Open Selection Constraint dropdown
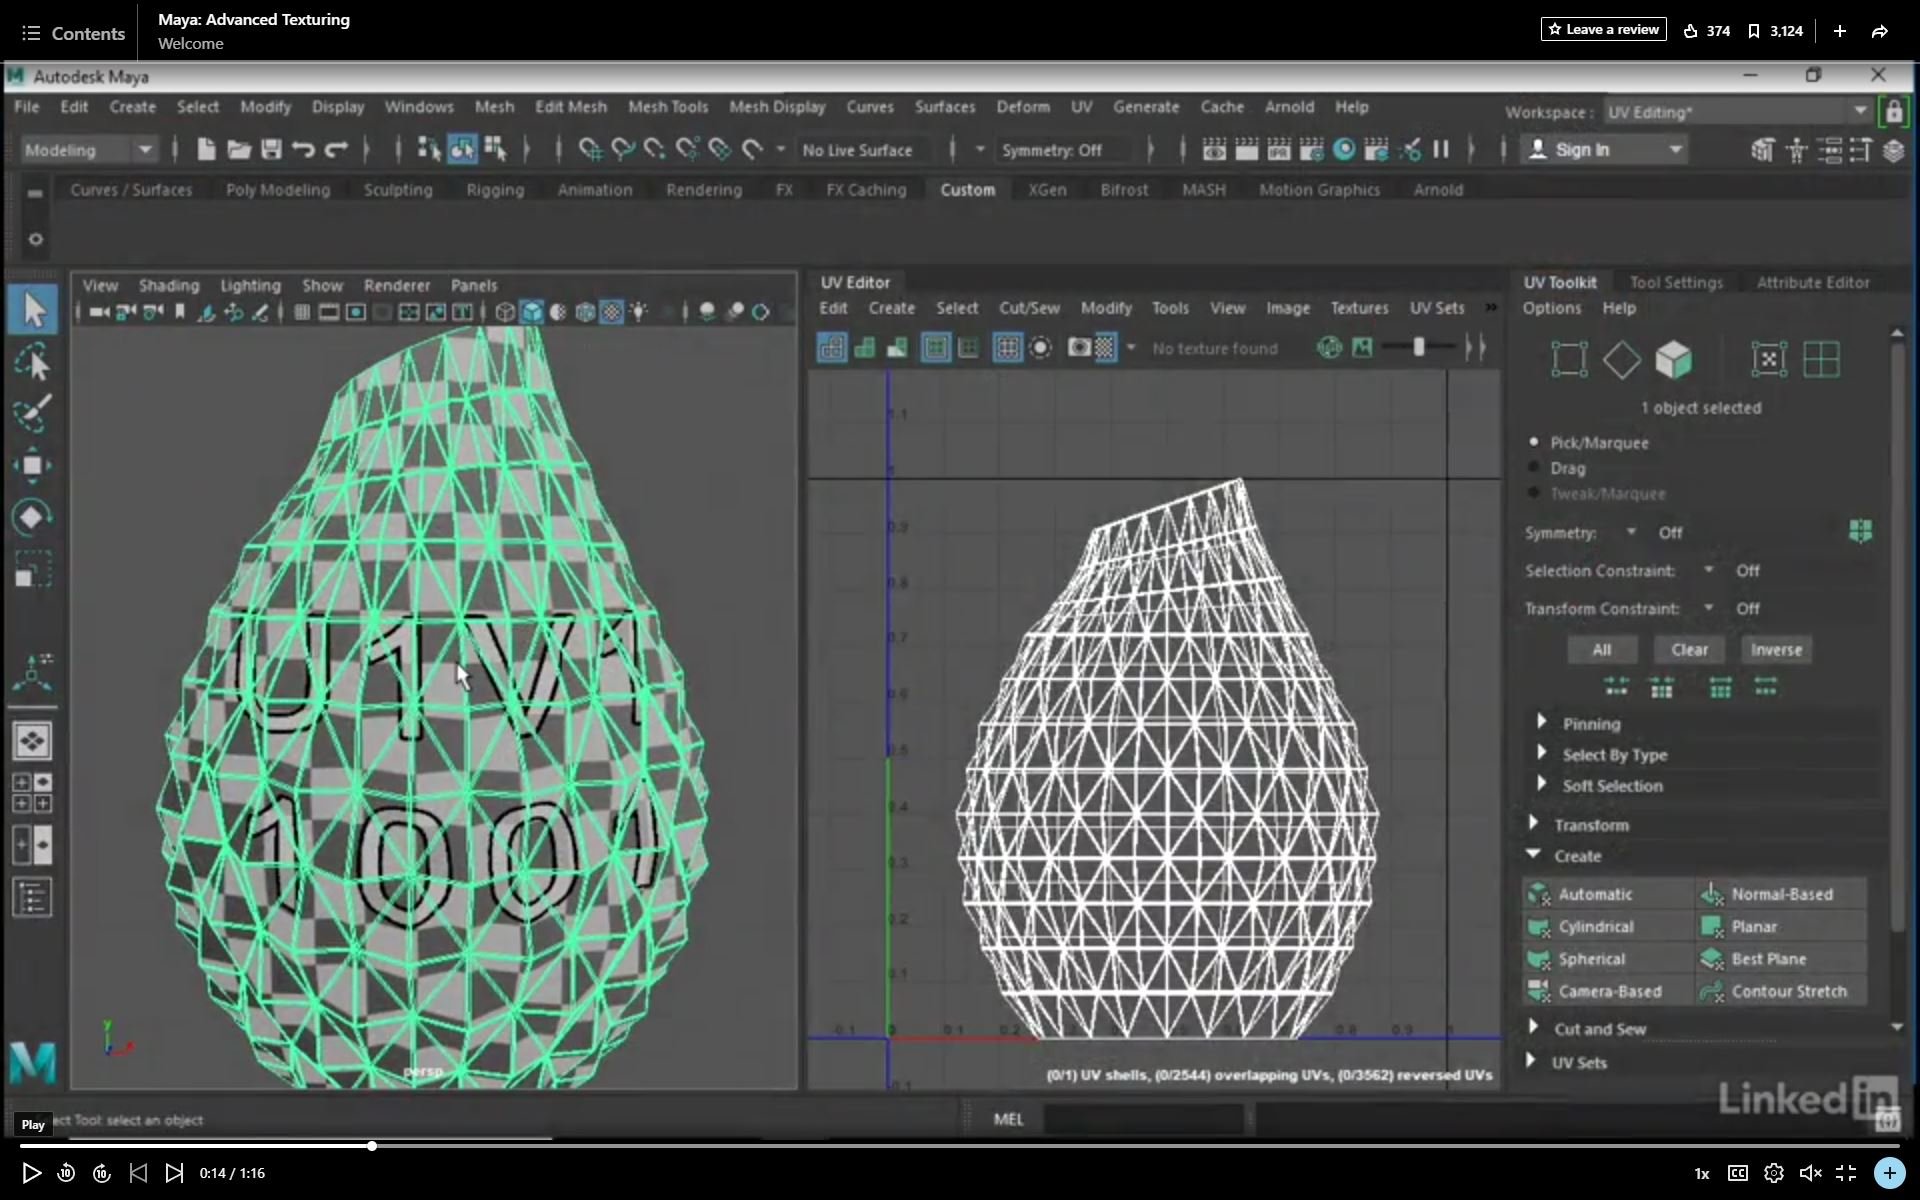 pyautogui.click(x=1709, y=570)
